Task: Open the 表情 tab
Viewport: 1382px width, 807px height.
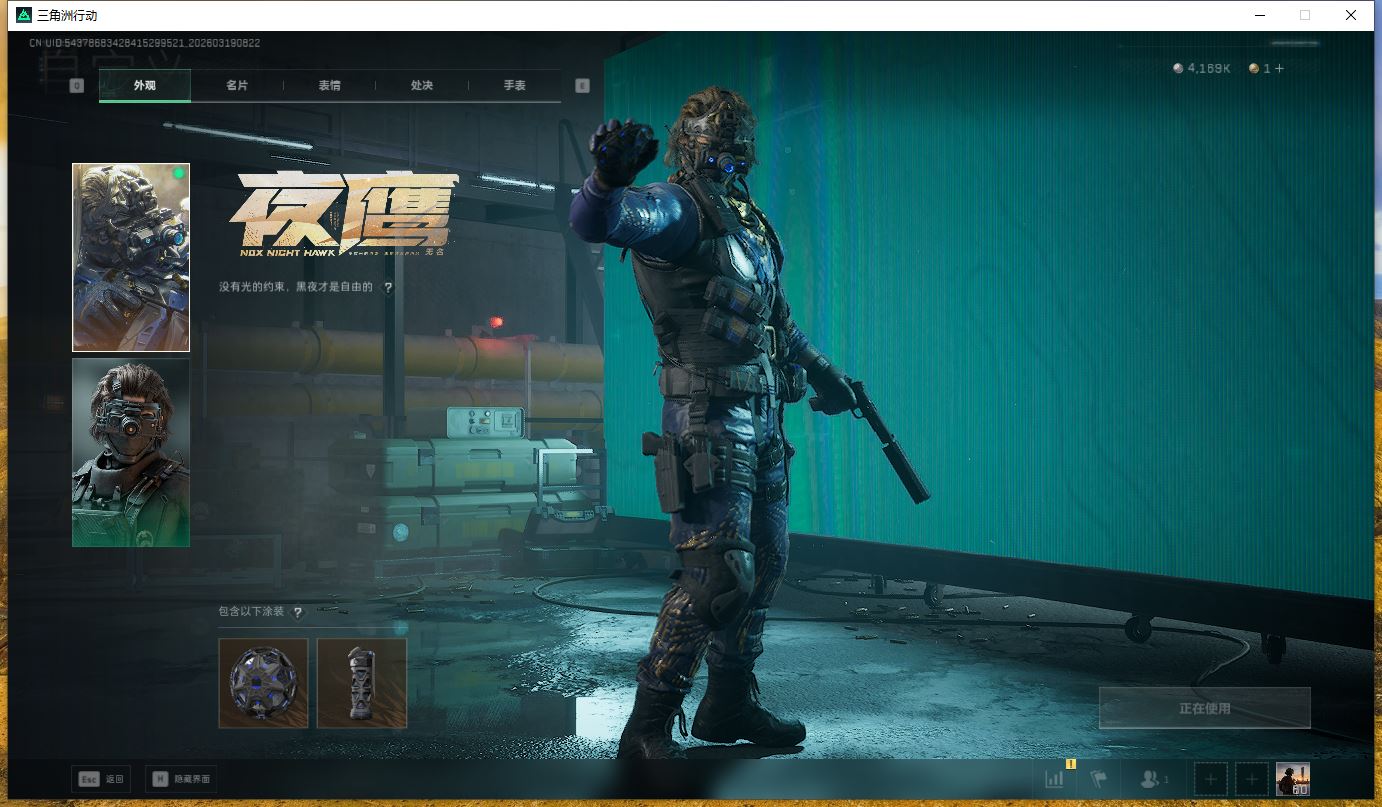Action: tap(329, 86)
